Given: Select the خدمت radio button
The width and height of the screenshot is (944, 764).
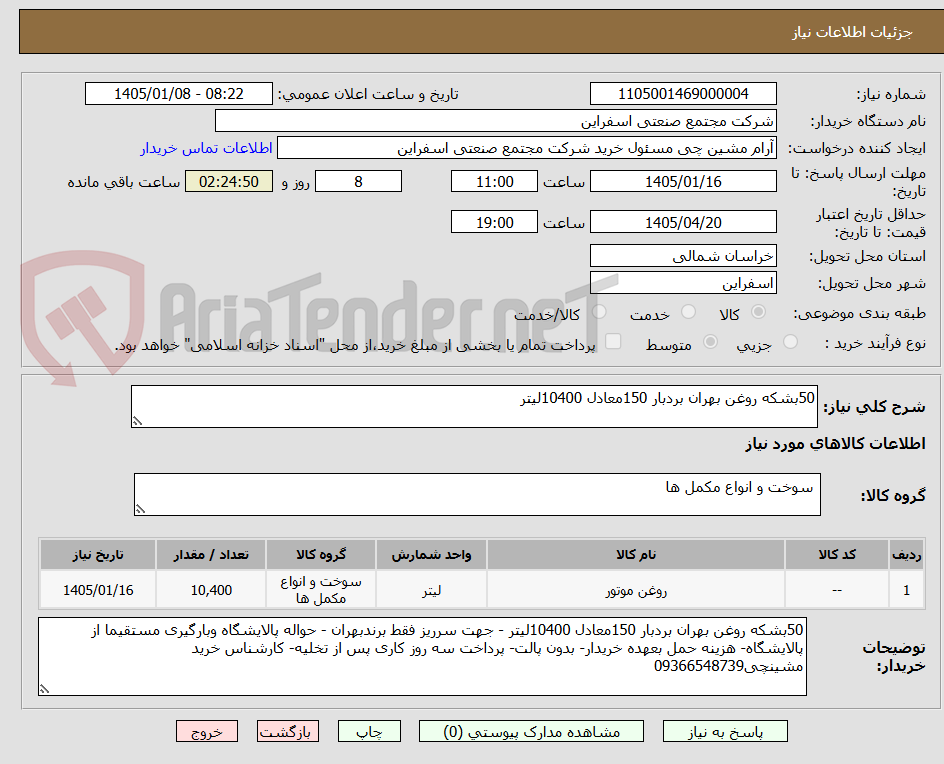Looking at the screenshot, I should tap(688, 311).
